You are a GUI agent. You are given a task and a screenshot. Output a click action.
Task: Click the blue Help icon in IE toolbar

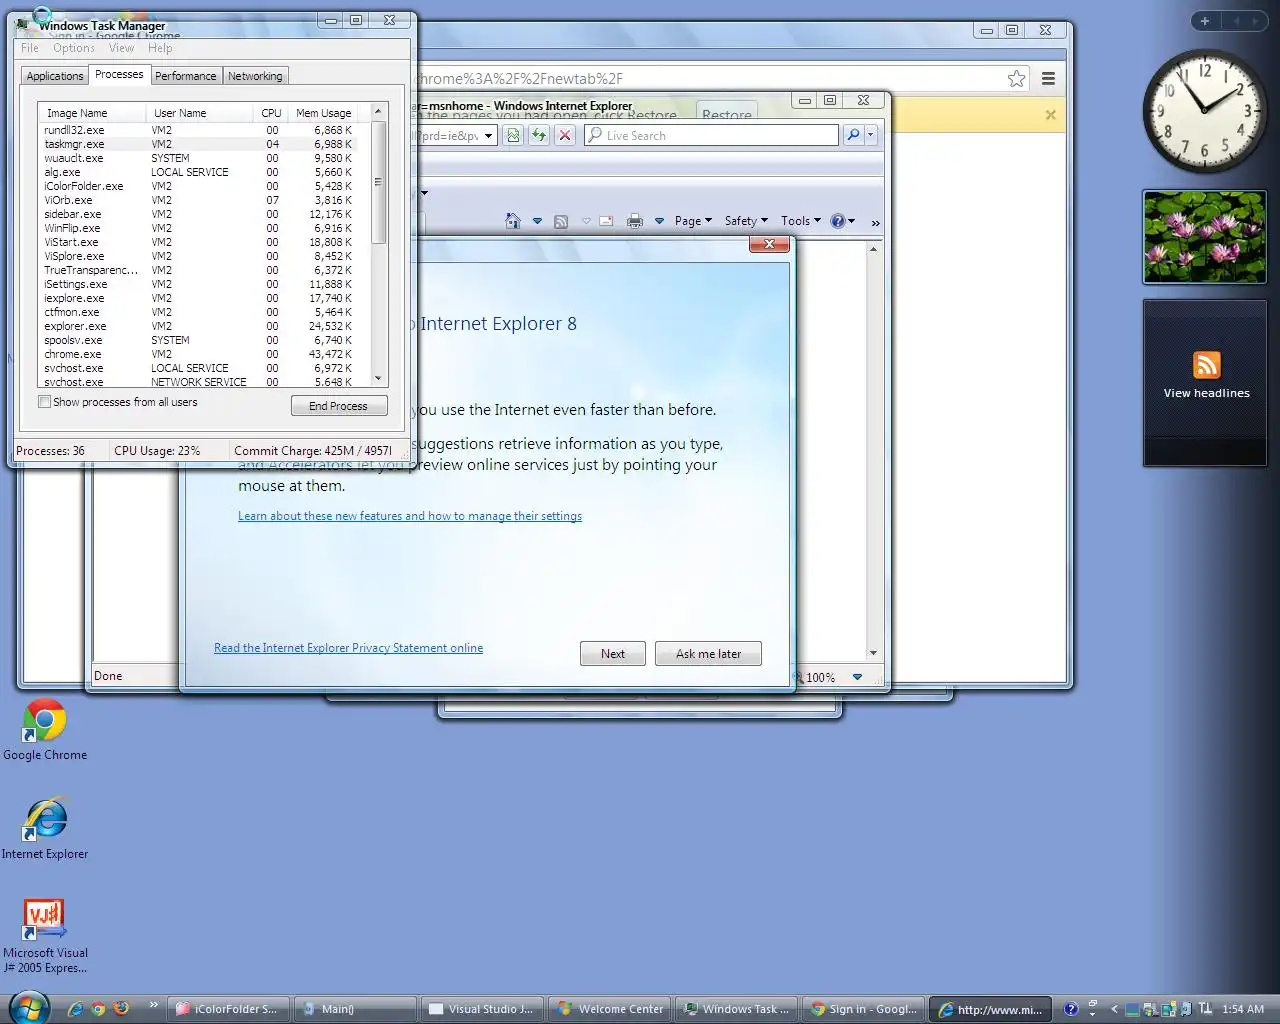[838, 221]
